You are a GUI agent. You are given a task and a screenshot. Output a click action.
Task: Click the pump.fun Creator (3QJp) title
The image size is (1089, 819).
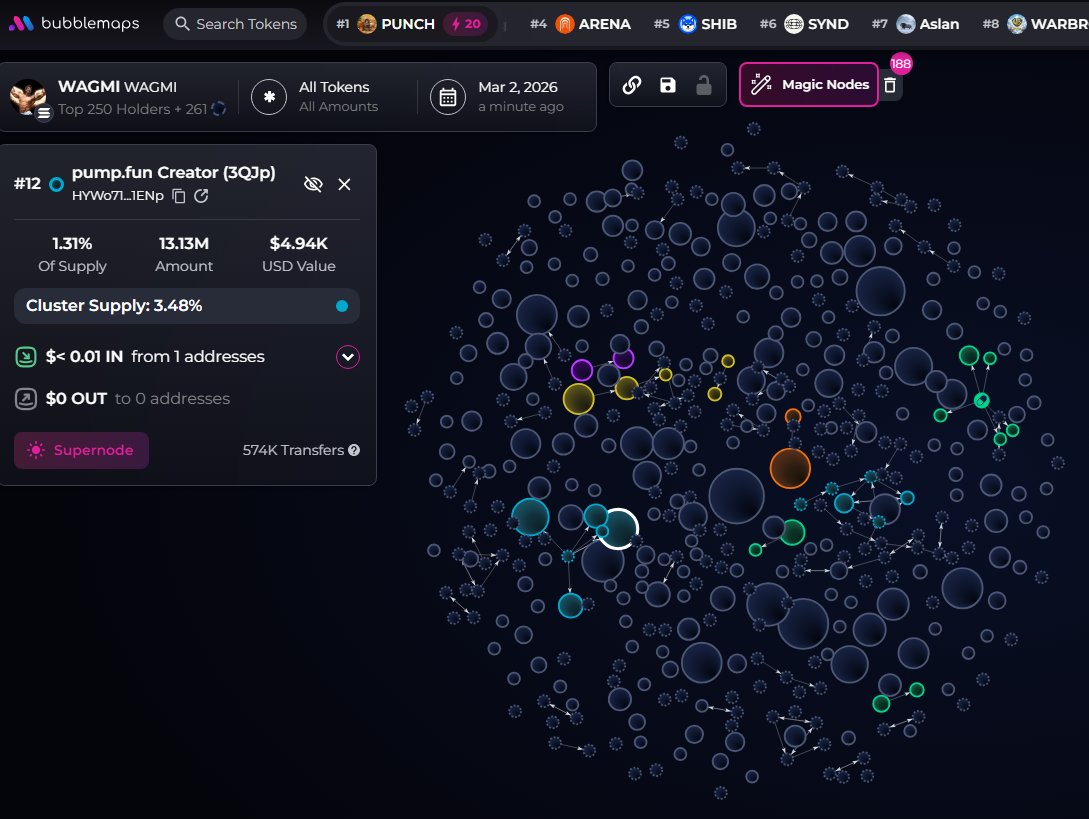coord(174,172)
